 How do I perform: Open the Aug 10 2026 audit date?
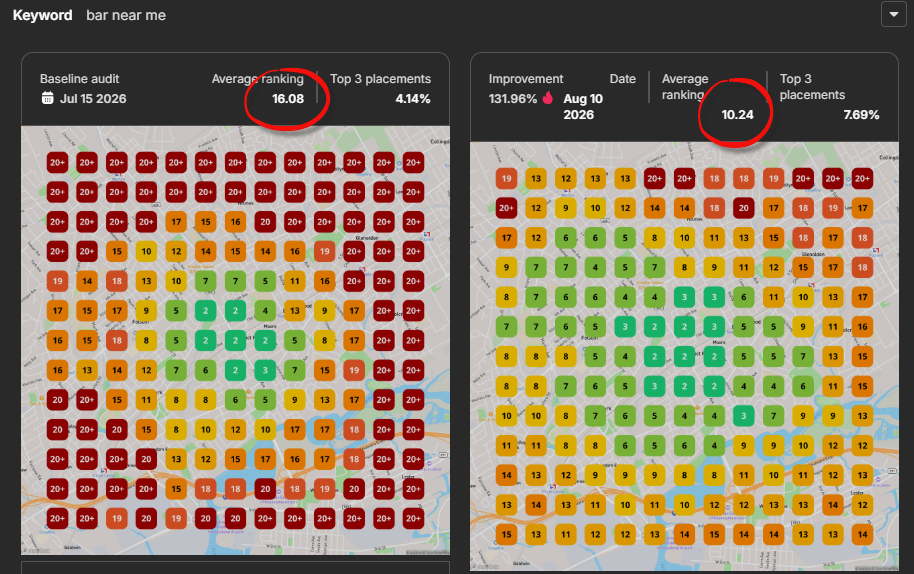583,107
